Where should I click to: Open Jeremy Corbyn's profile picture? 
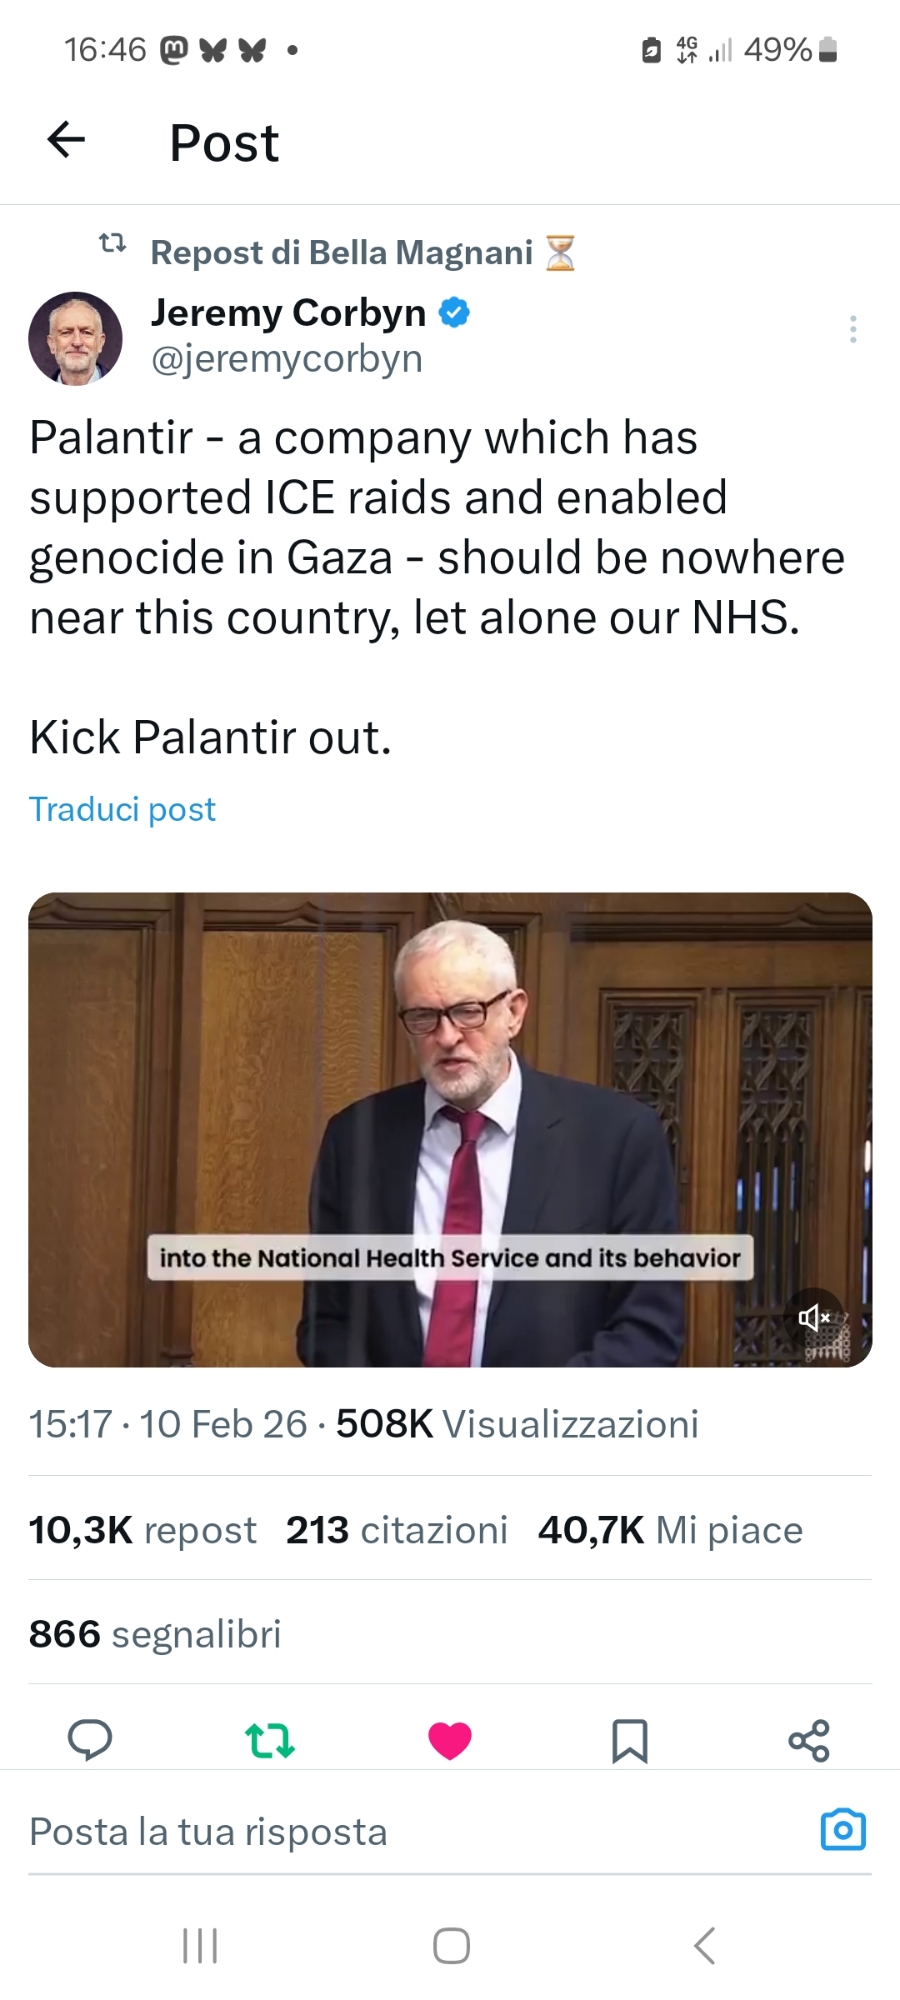76,339
